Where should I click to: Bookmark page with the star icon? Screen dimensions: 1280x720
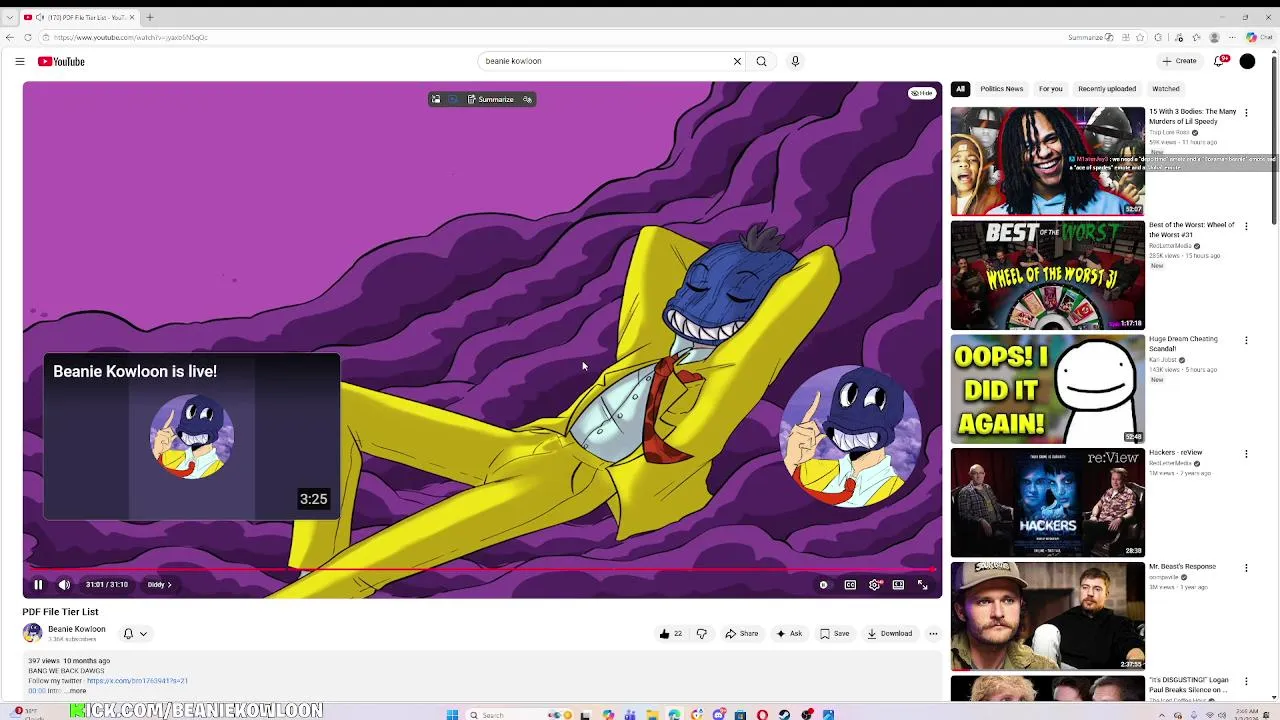click(x=1140, y=37)
